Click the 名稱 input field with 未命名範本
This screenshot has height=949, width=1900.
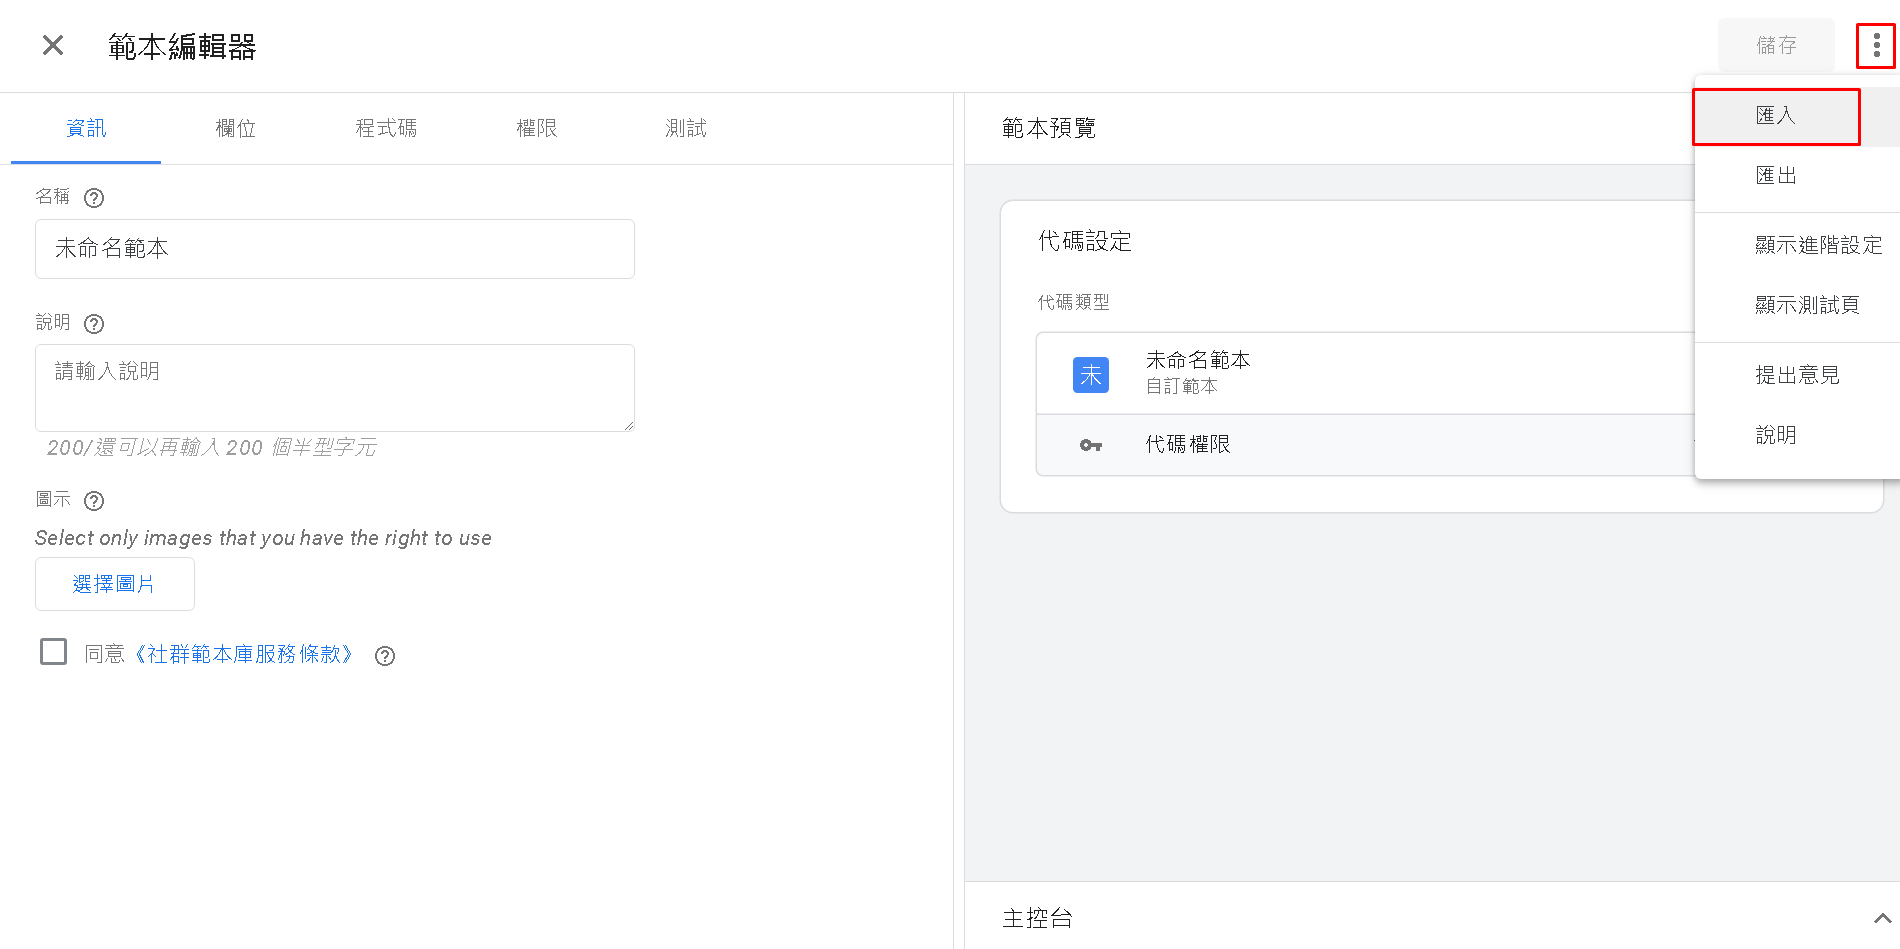point(335,249)
